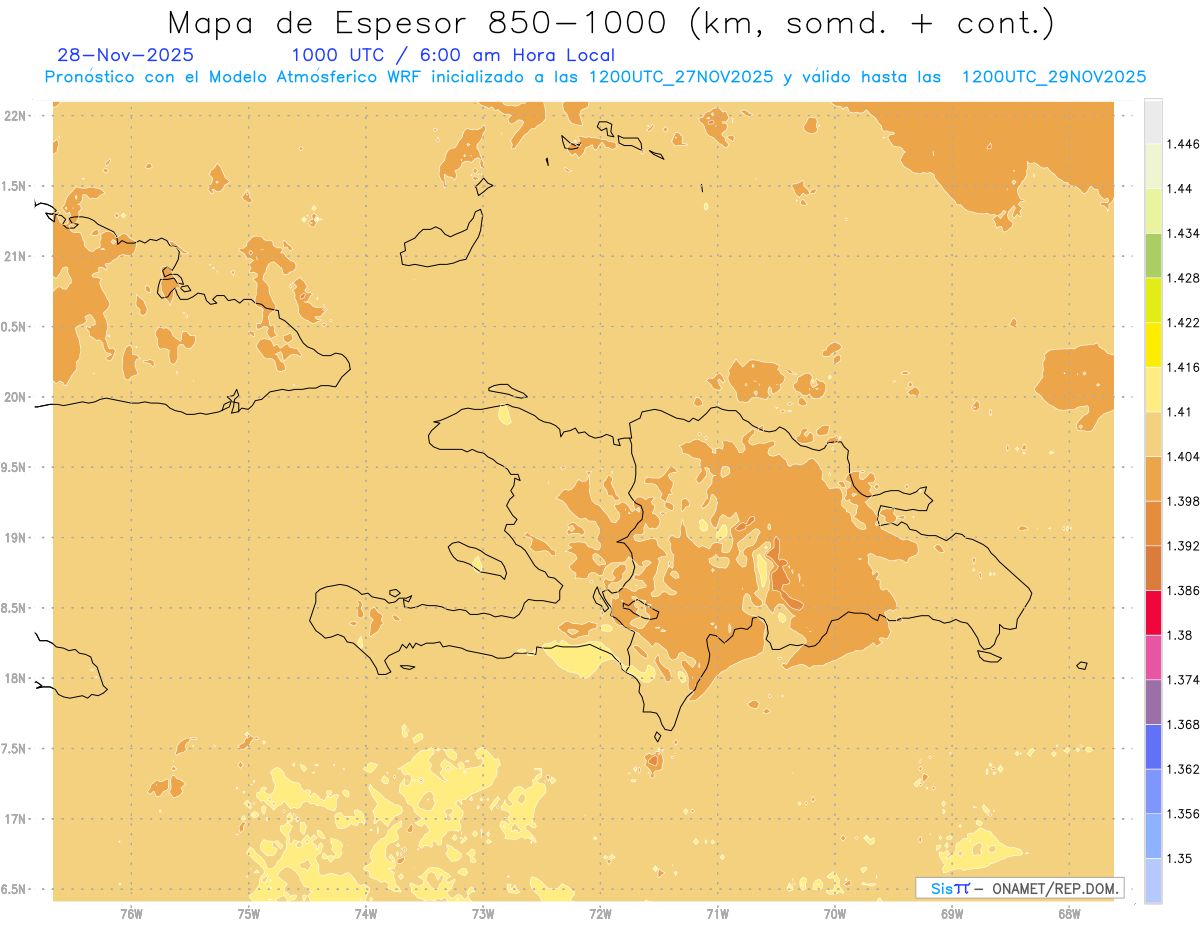Screen dimensions: 1200x927
Task: Click the color bar value "1.386"
Action: [1184, 590]
